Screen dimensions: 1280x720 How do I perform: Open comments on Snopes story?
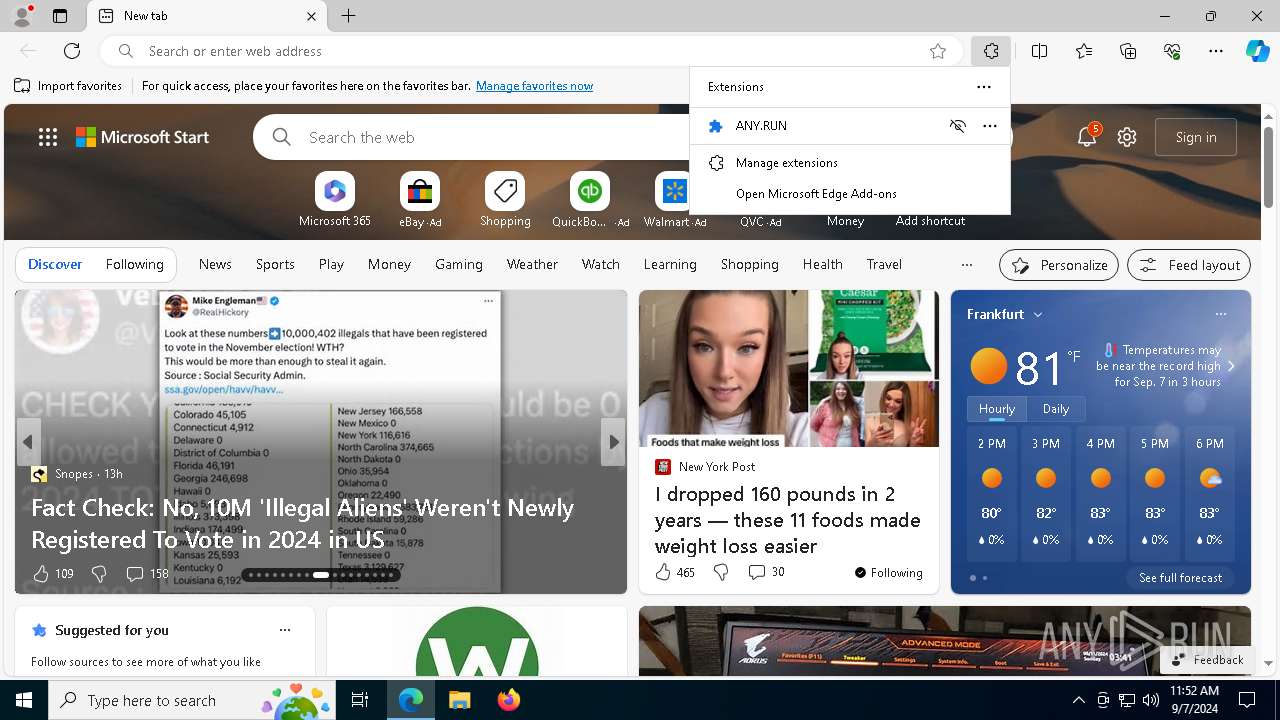(147, 574)
